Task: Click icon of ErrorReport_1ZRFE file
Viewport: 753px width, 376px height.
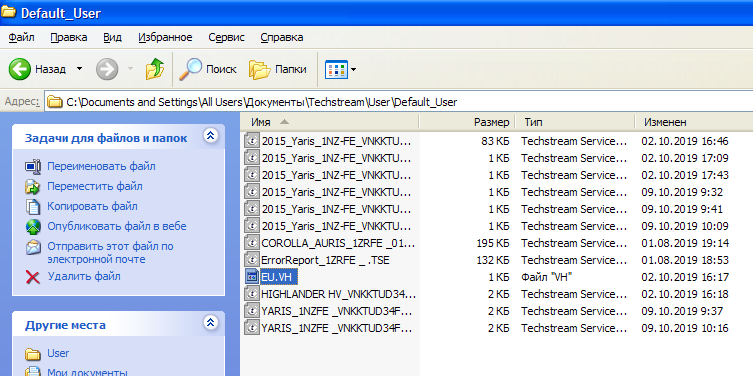Action: pyautogui.click(x=251, y=260)
